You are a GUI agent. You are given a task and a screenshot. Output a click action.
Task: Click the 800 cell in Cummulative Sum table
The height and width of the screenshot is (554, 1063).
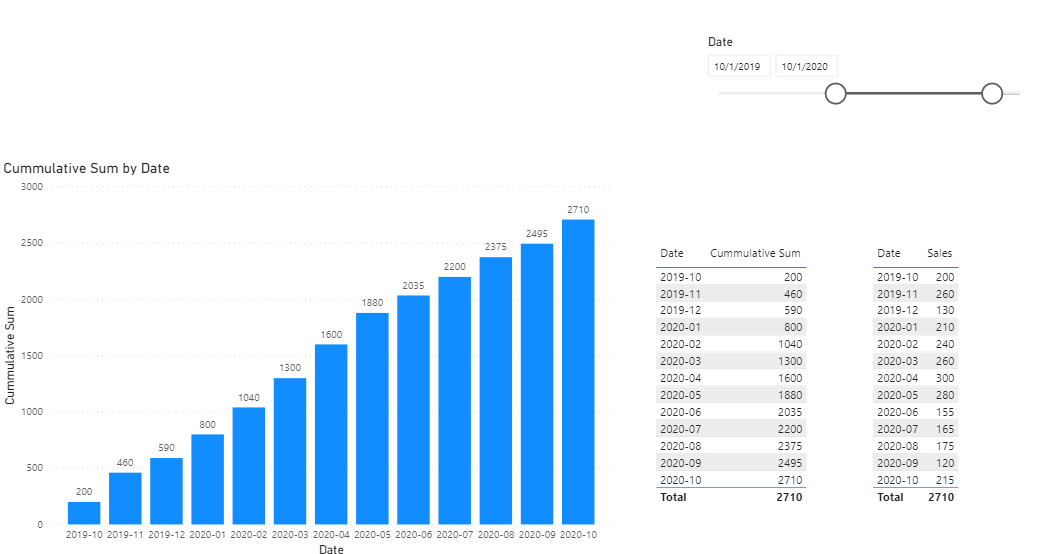point(793,327)
